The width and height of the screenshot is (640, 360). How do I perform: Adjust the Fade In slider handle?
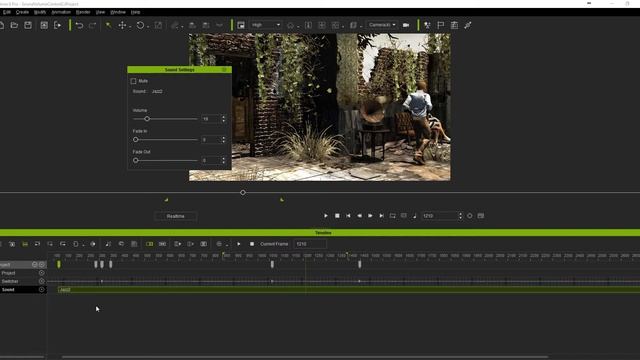136,140
